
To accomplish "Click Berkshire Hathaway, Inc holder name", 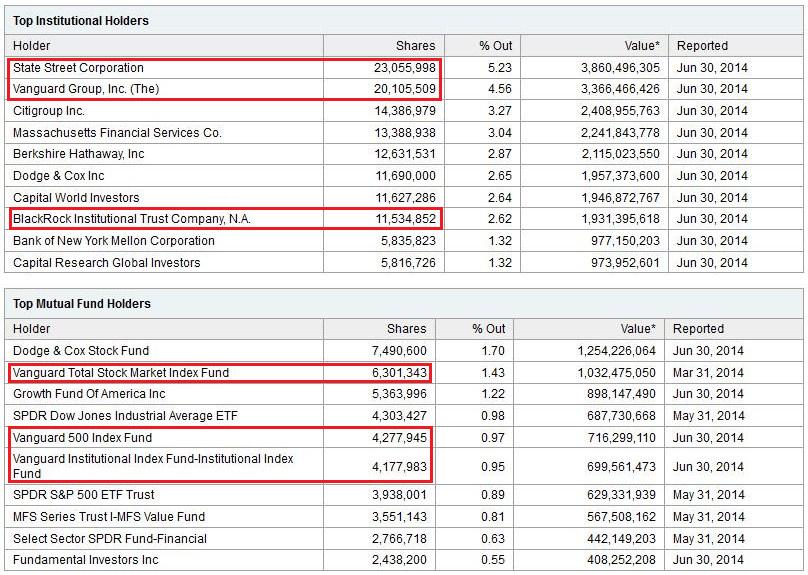I will [78, 154].
